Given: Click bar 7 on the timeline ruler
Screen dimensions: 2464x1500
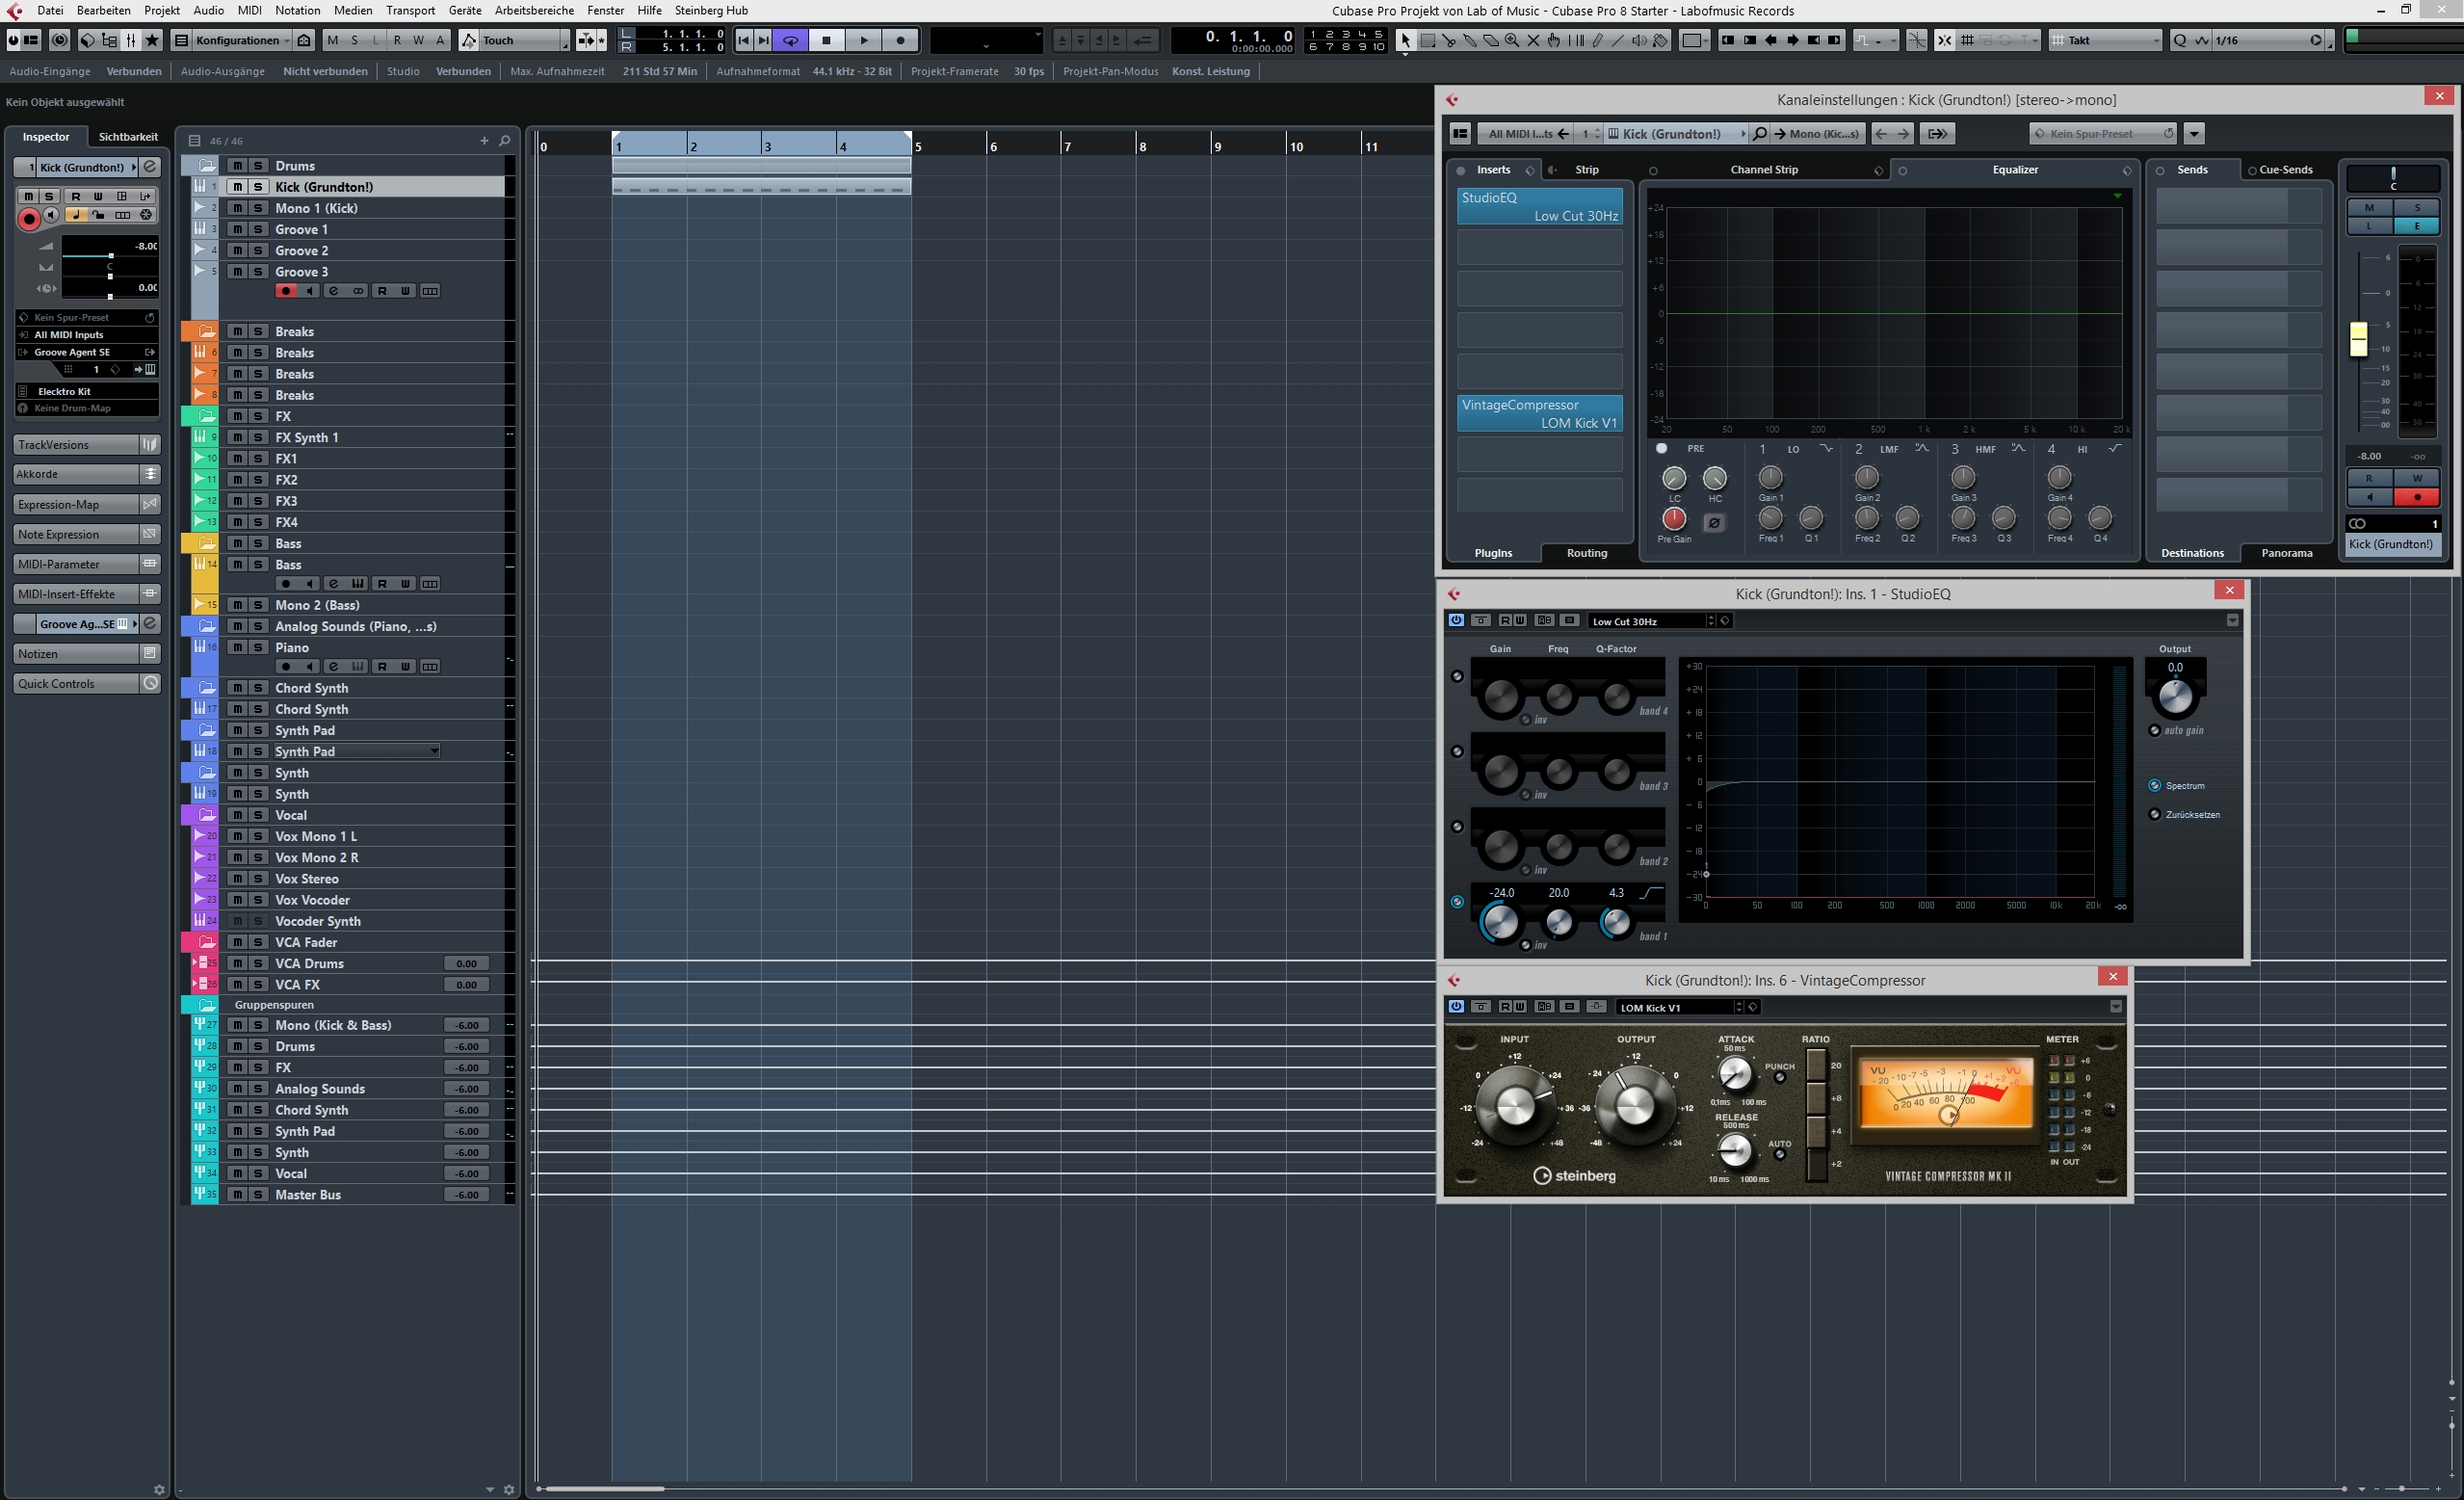Looking at the screenshot, I should (x=1067, y=146).
